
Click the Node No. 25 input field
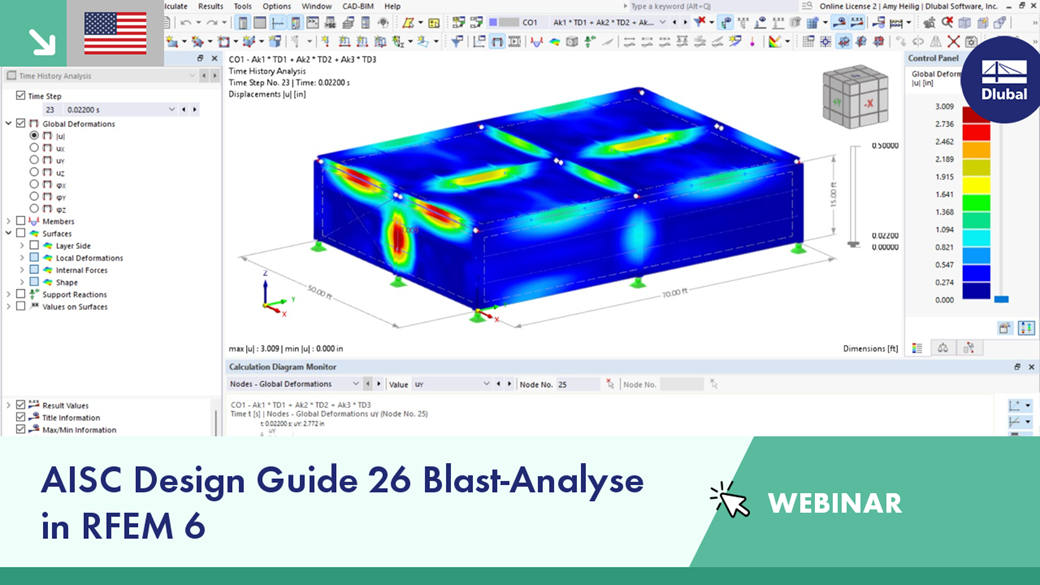pyautogui.click(x=577, y=384)
